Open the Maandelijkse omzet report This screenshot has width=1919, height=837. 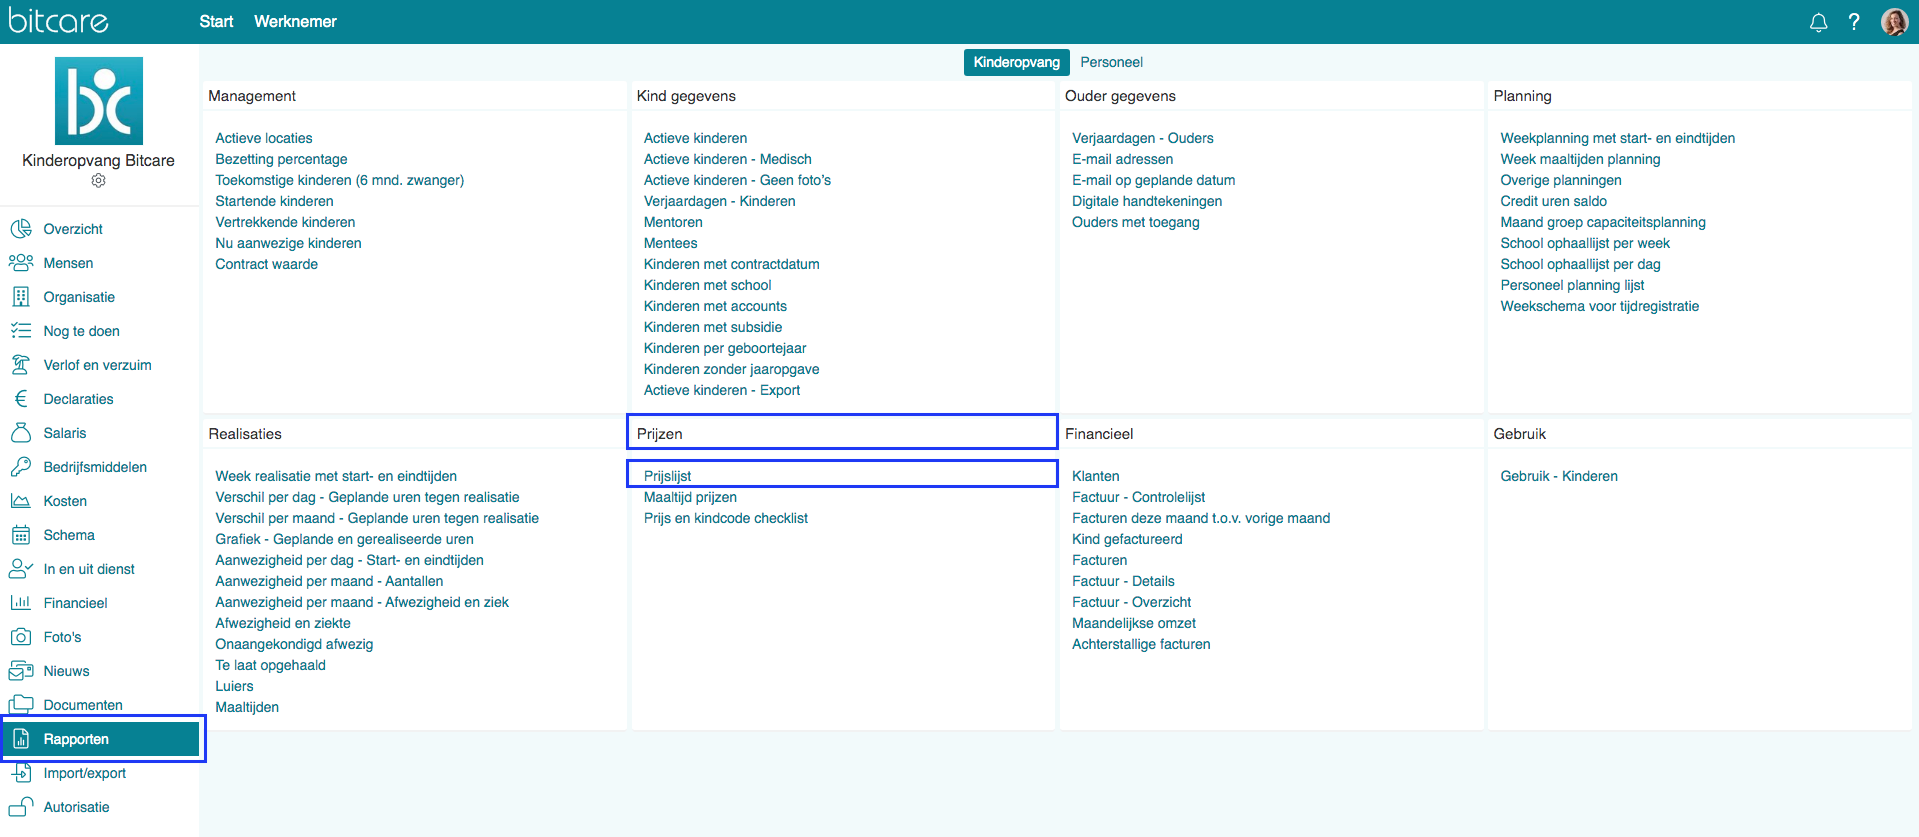pos(1134,623)
